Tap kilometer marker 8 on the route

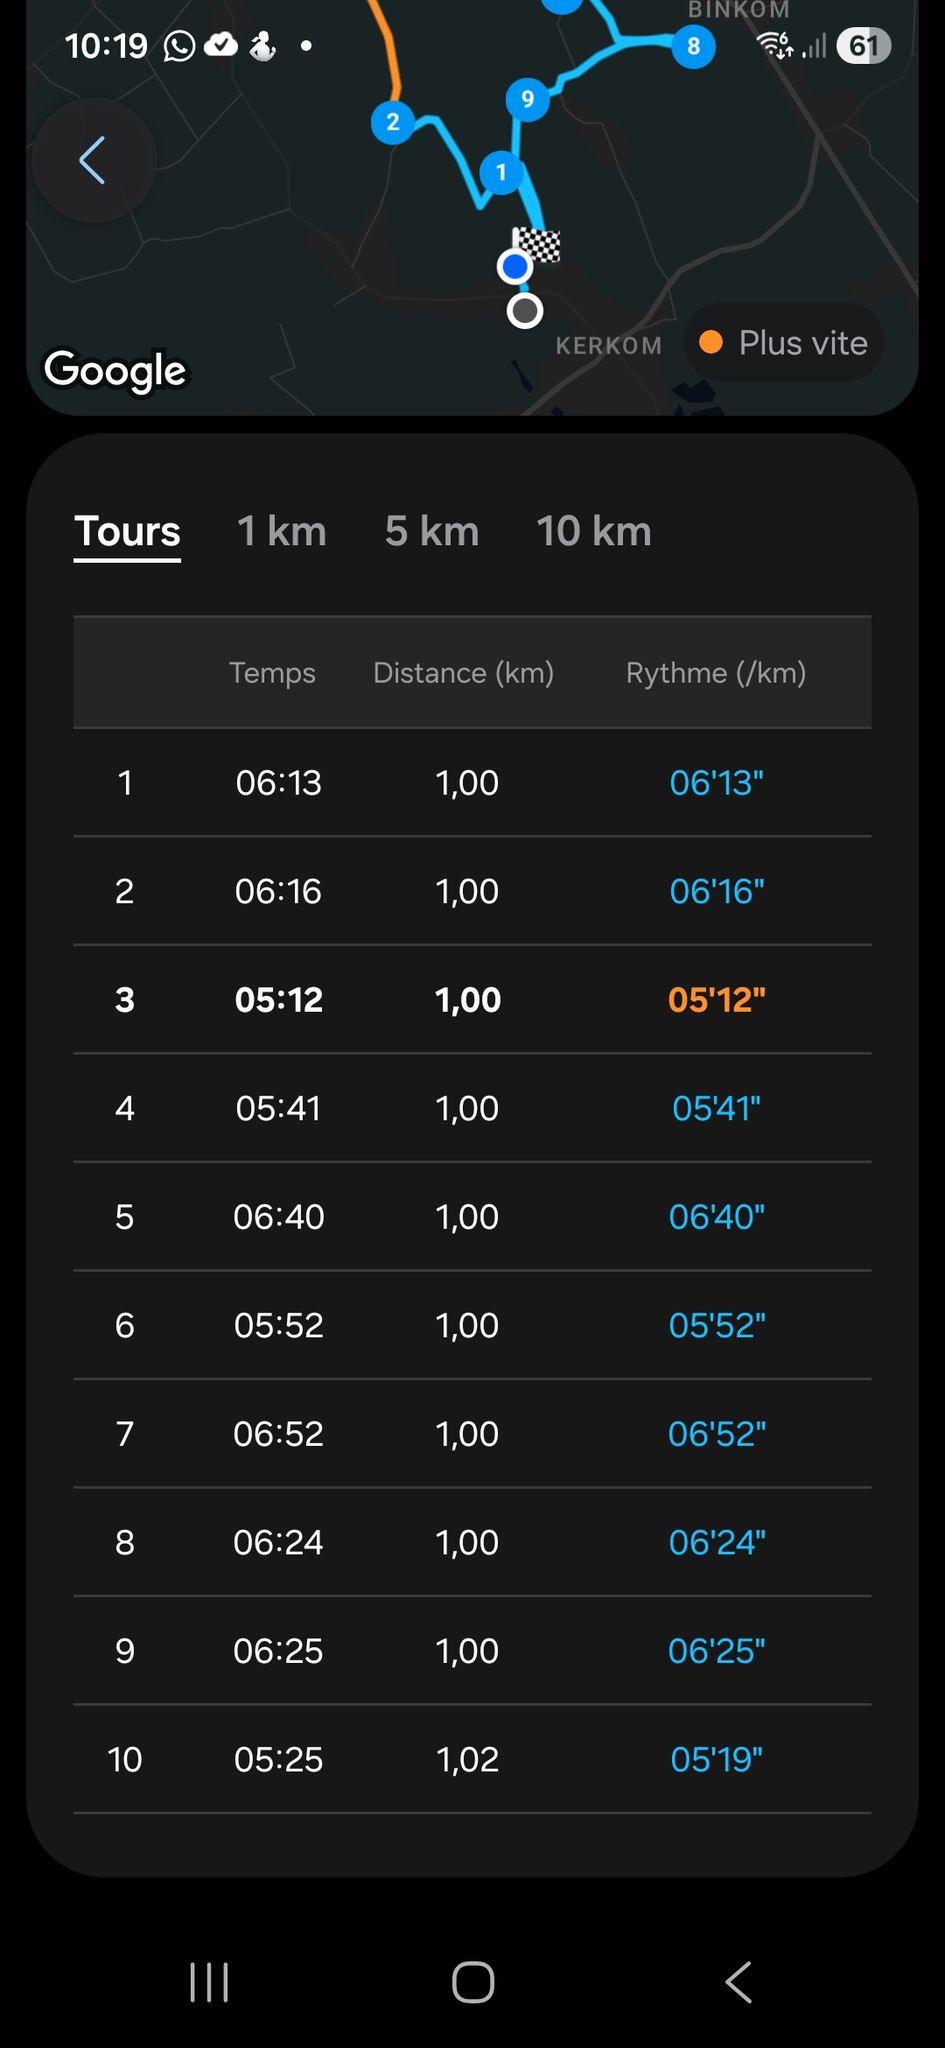coord(693,46)
